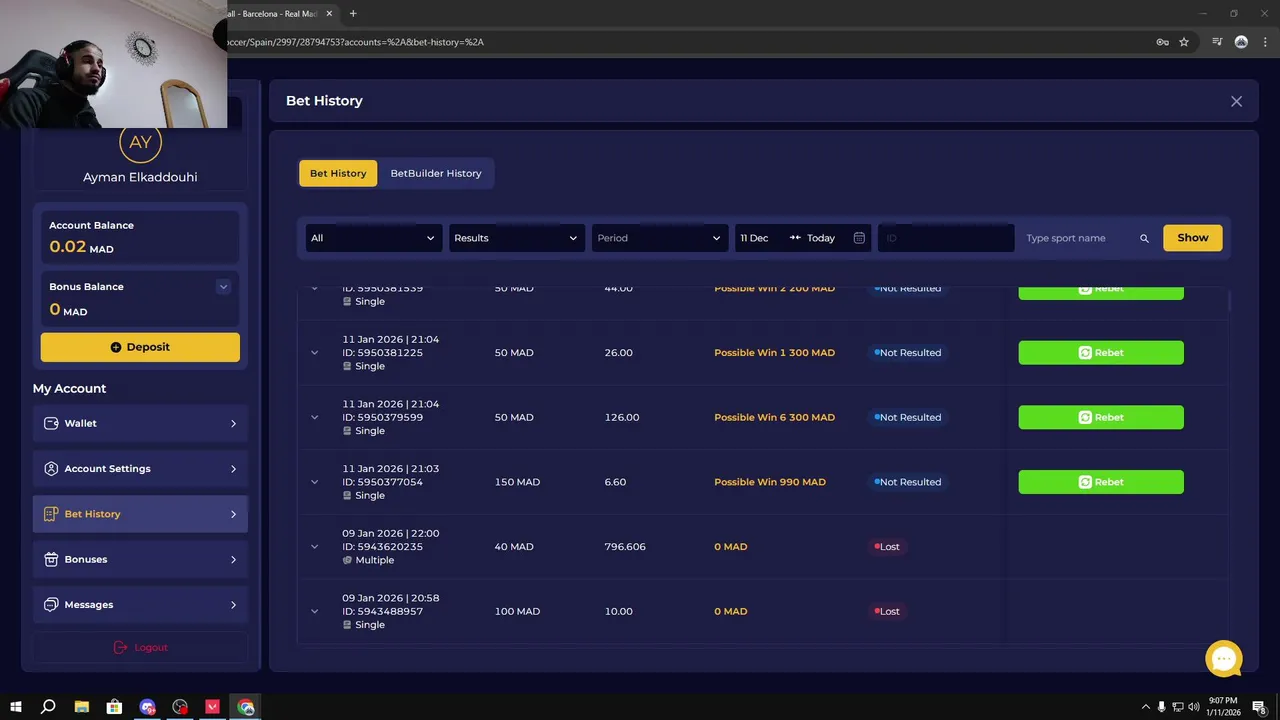Open File Explorer from taskbar

point(82,707)
